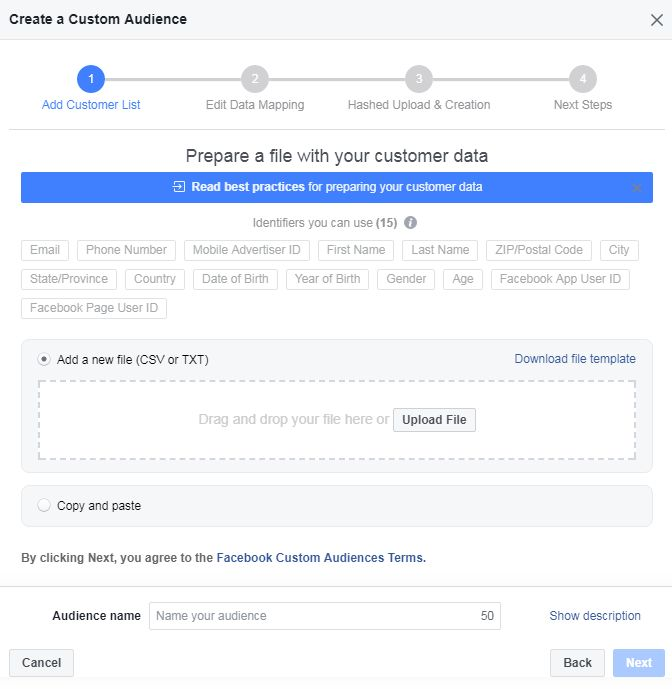
Task: Open Facebook Custom Audiences Terms link
Action: coord(321,558)
